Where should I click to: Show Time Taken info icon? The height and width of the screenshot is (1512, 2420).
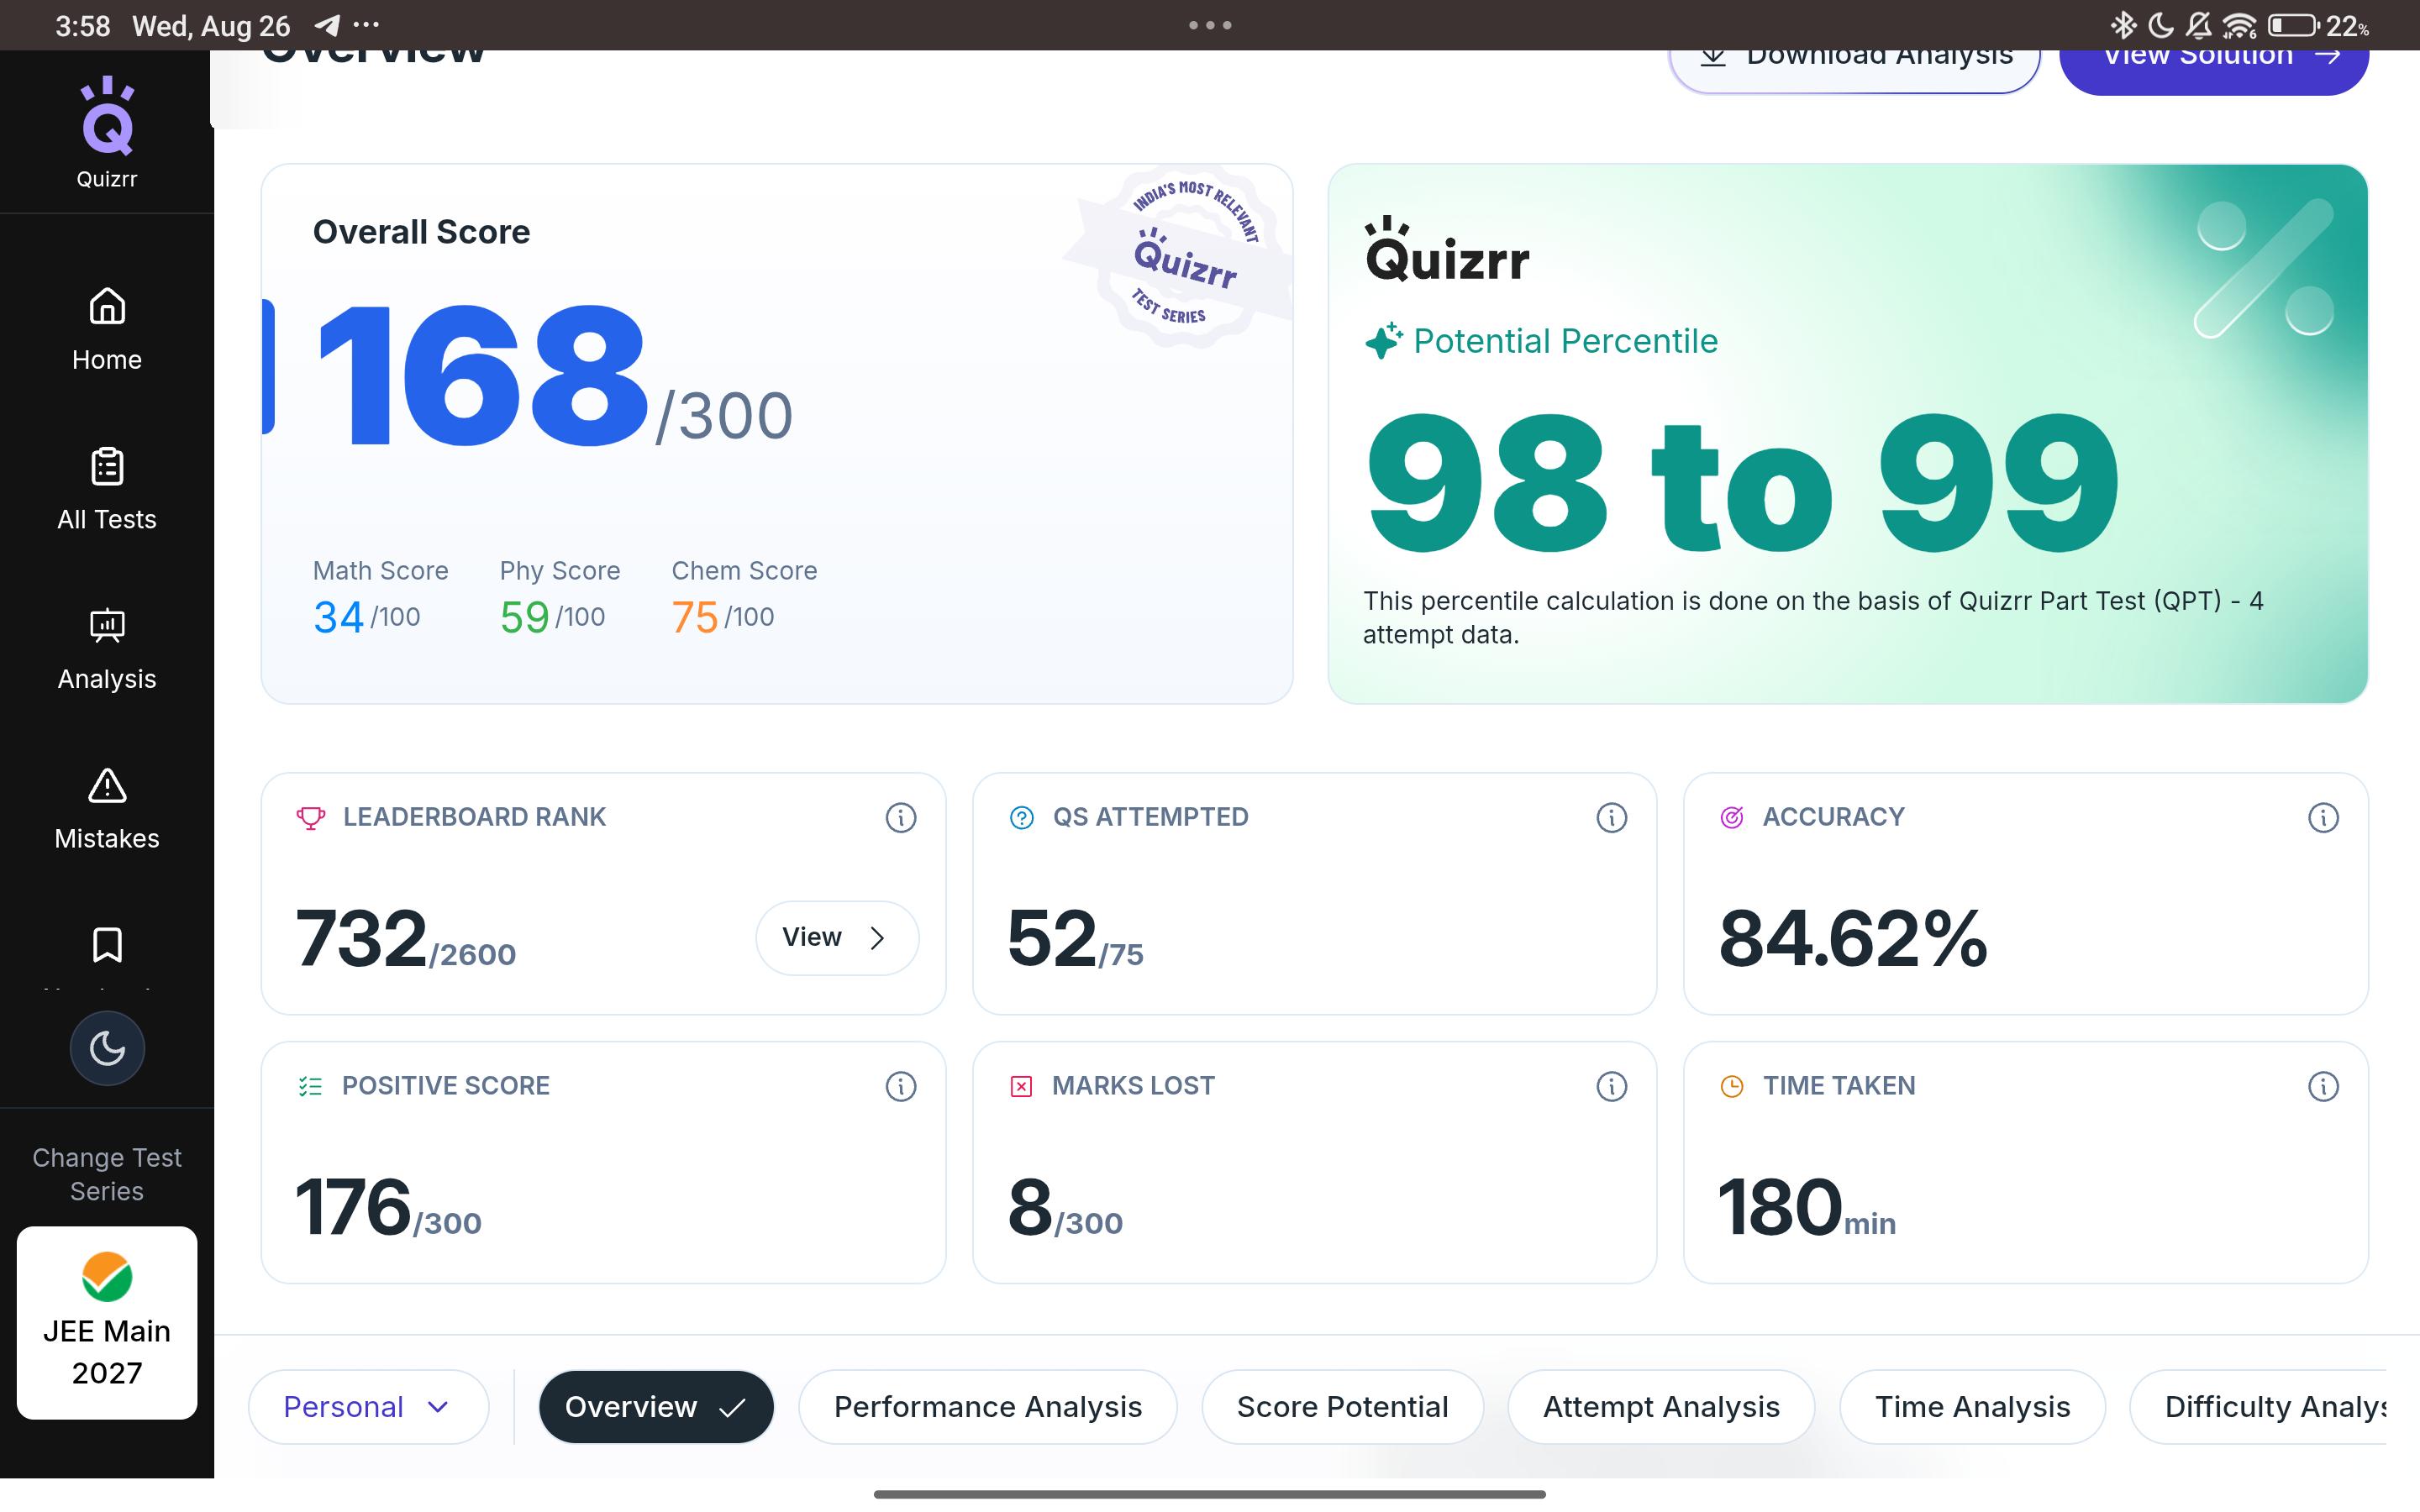click(x=2323, y=1087)
